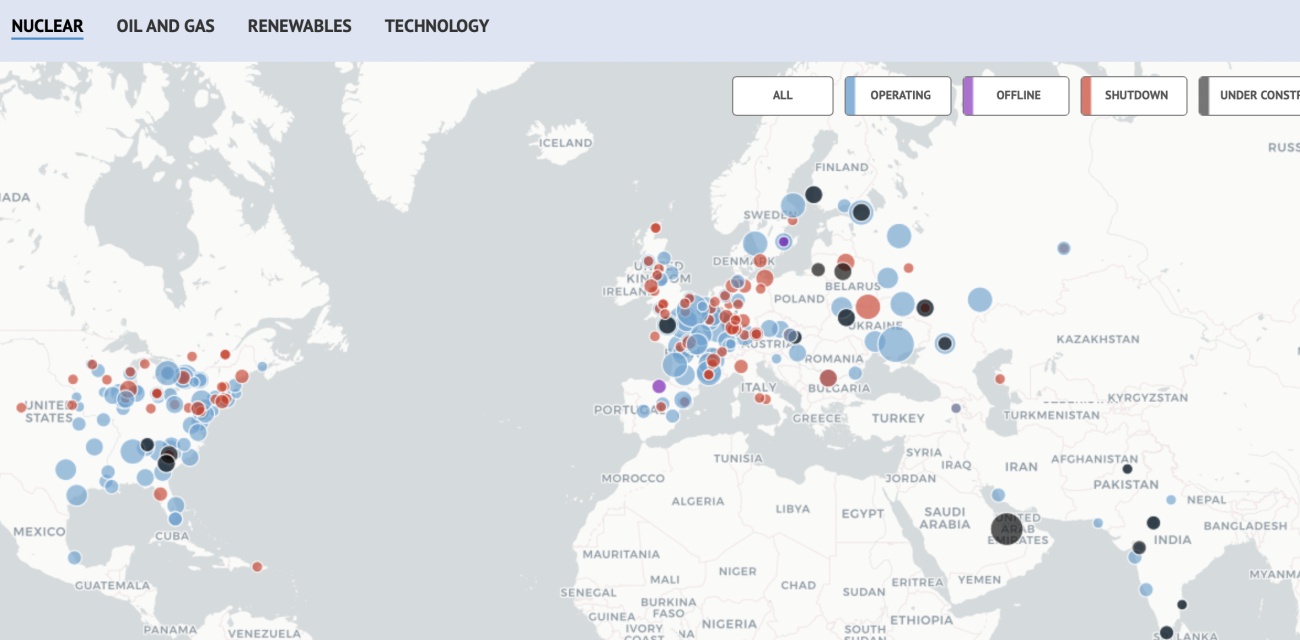Click the purple offline marker in Spain

point(659,386)
